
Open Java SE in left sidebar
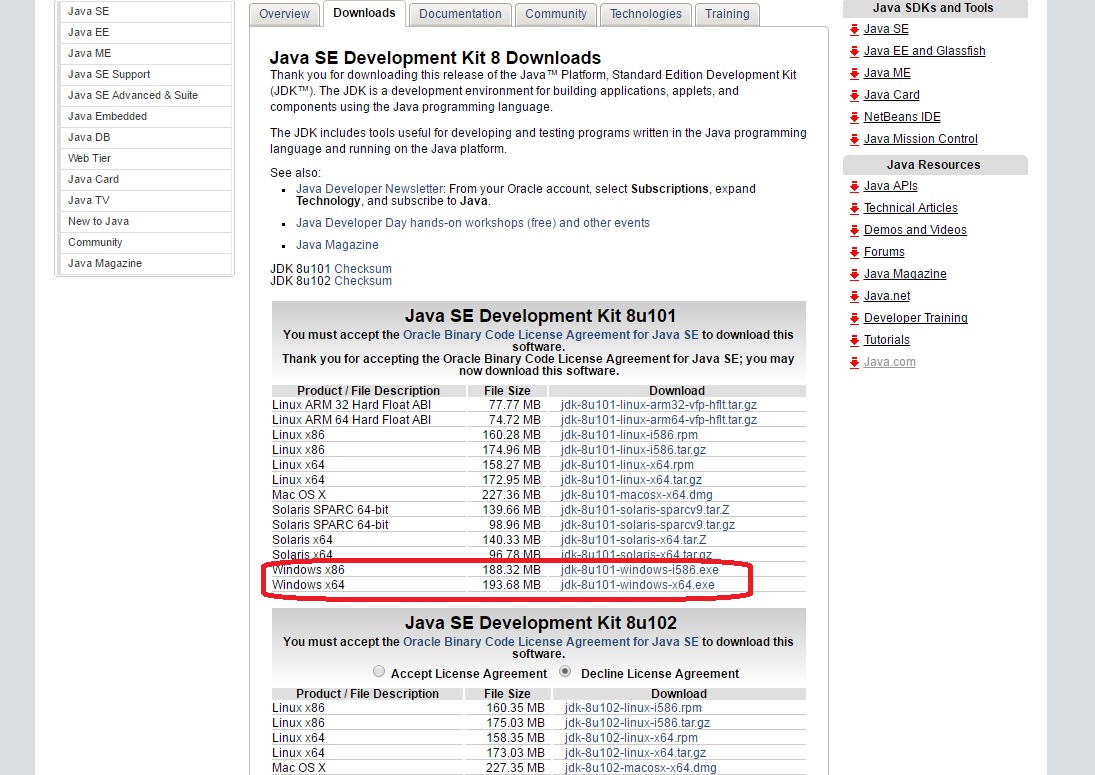[145, 11]
